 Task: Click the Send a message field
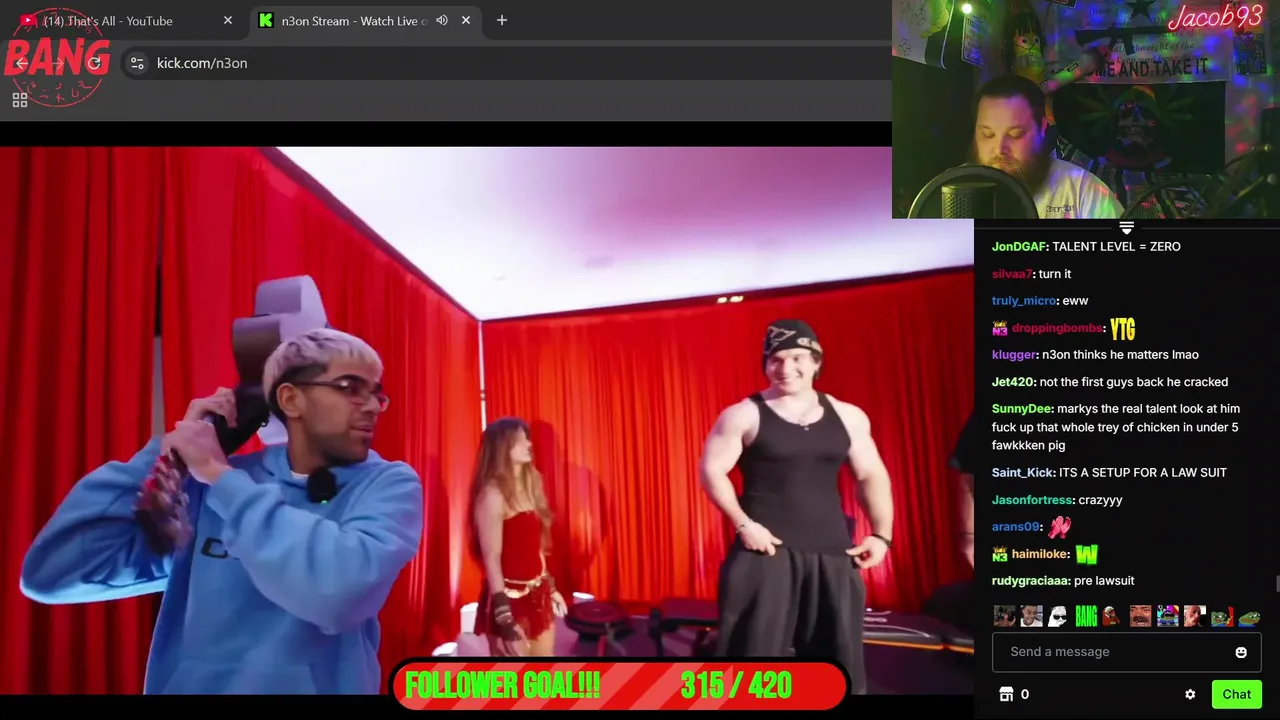[x=1126, y=652]
